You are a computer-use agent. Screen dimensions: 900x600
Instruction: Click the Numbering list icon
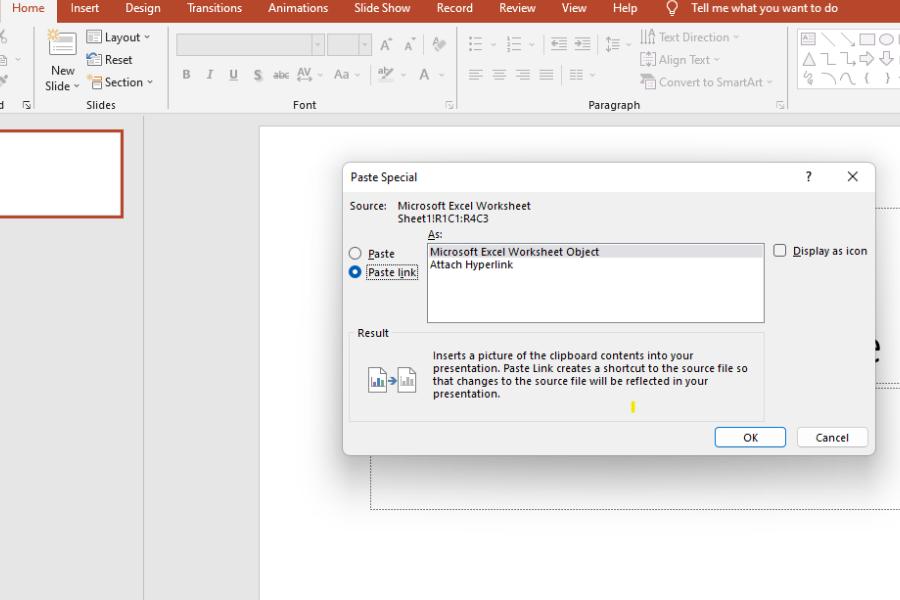(514, 44)
